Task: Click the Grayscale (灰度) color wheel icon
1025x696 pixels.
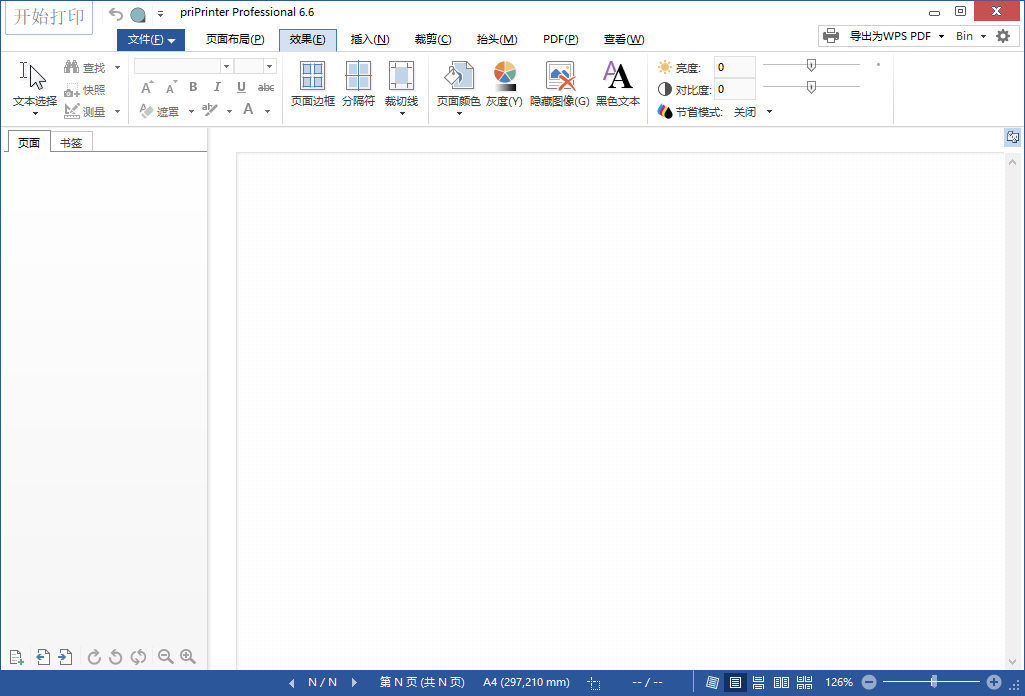Action: [505, 77]
